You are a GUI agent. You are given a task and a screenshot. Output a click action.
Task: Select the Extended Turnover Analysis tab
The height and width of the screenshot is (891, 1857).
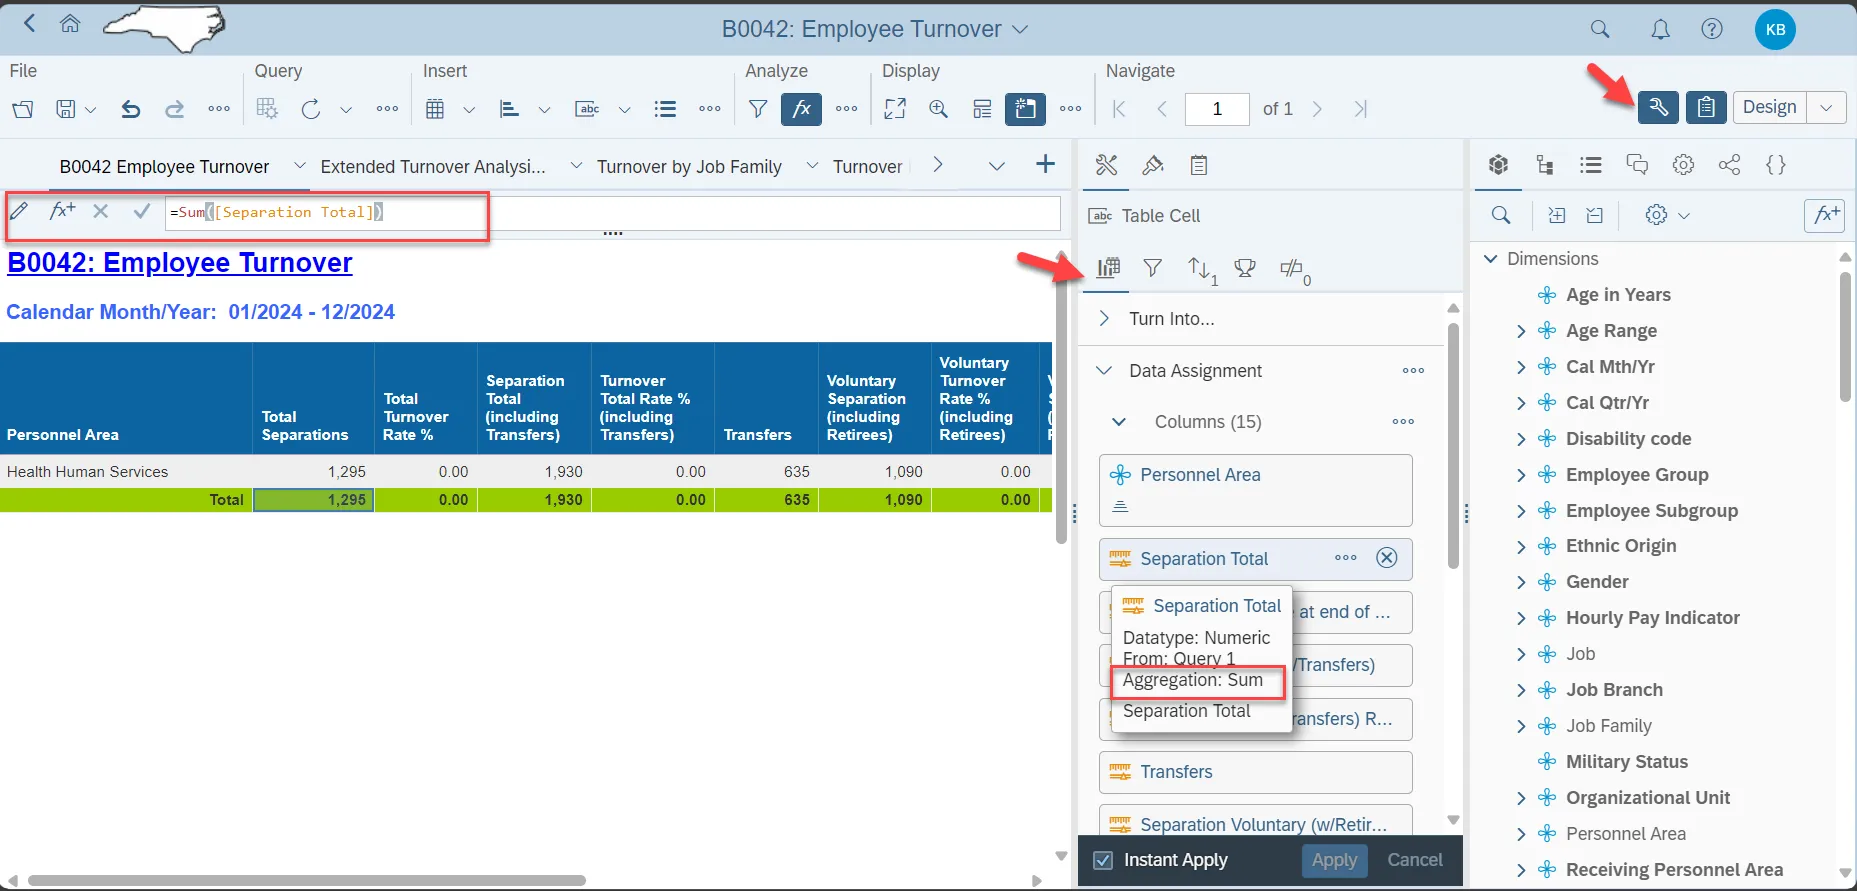tap(433, 167)
